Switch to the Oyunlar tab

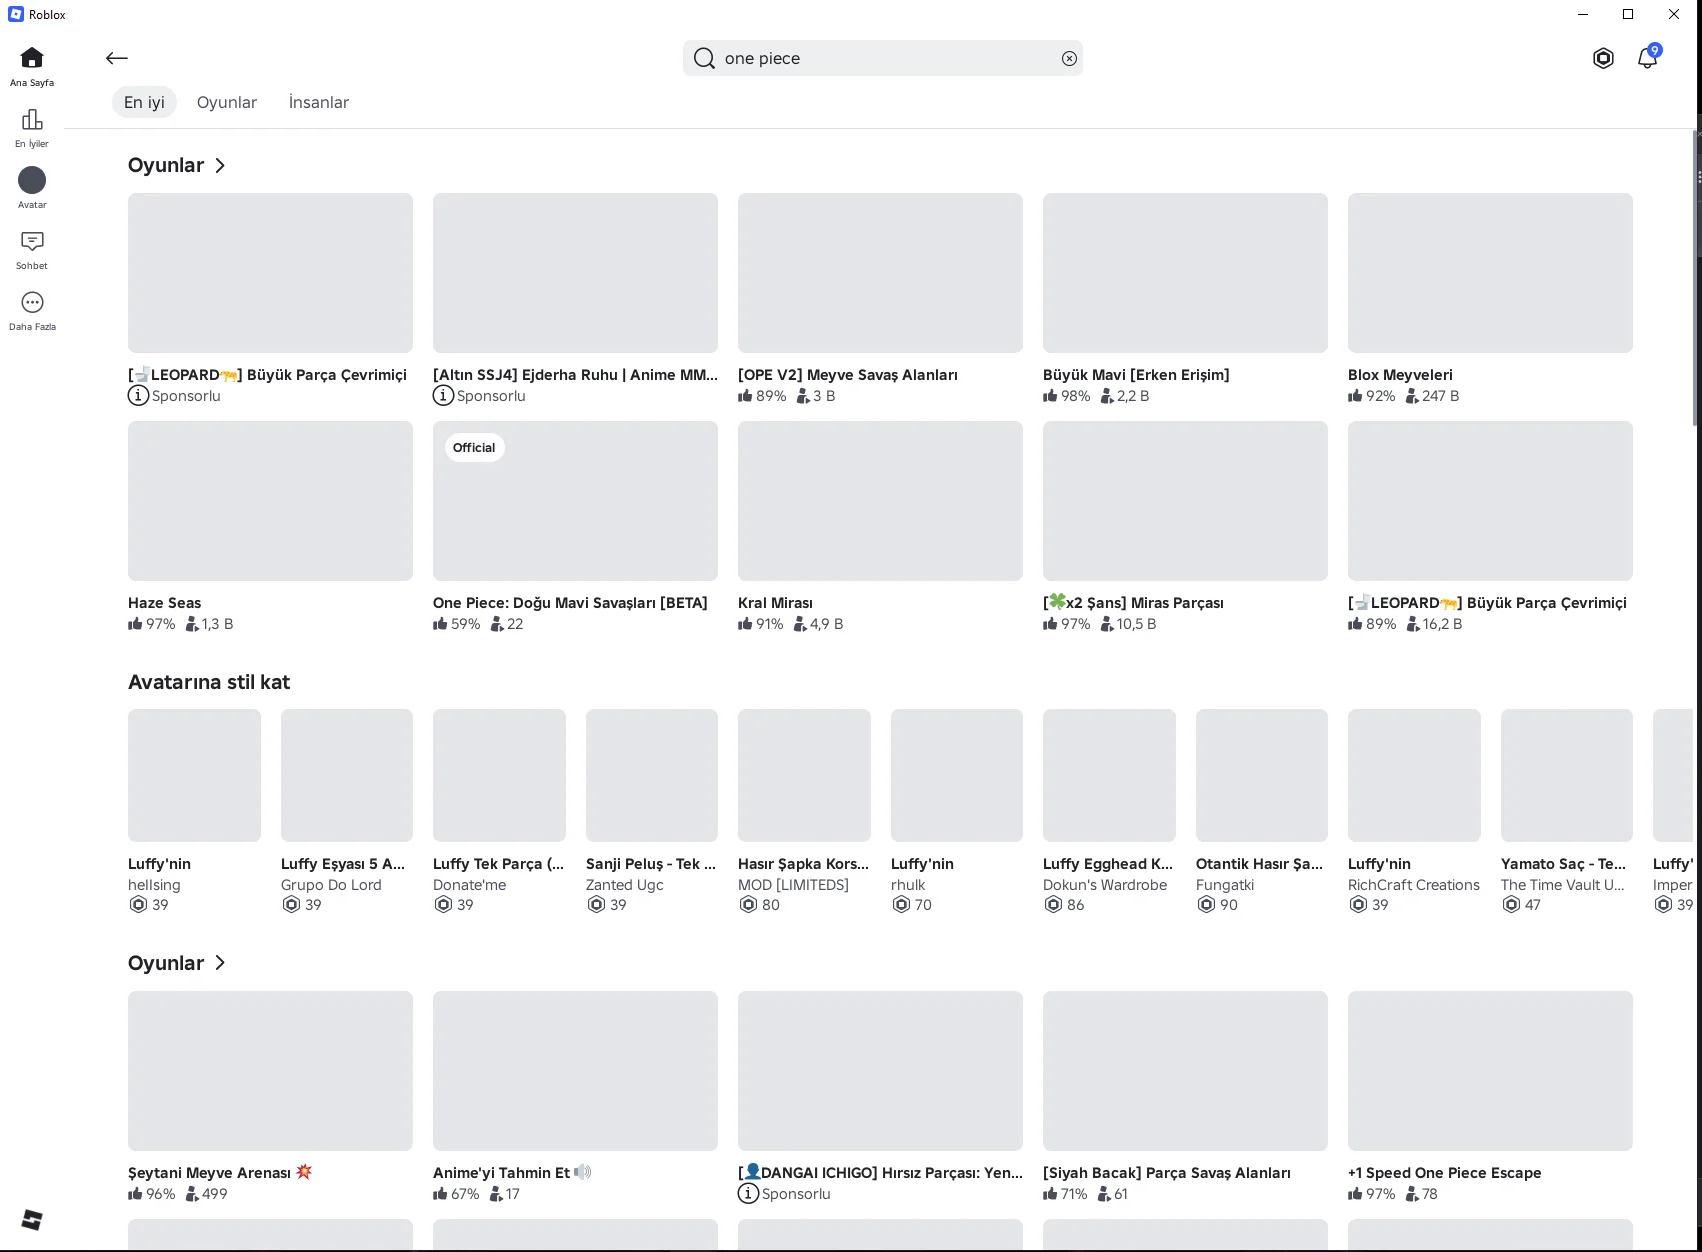click(x=227, y=102)
